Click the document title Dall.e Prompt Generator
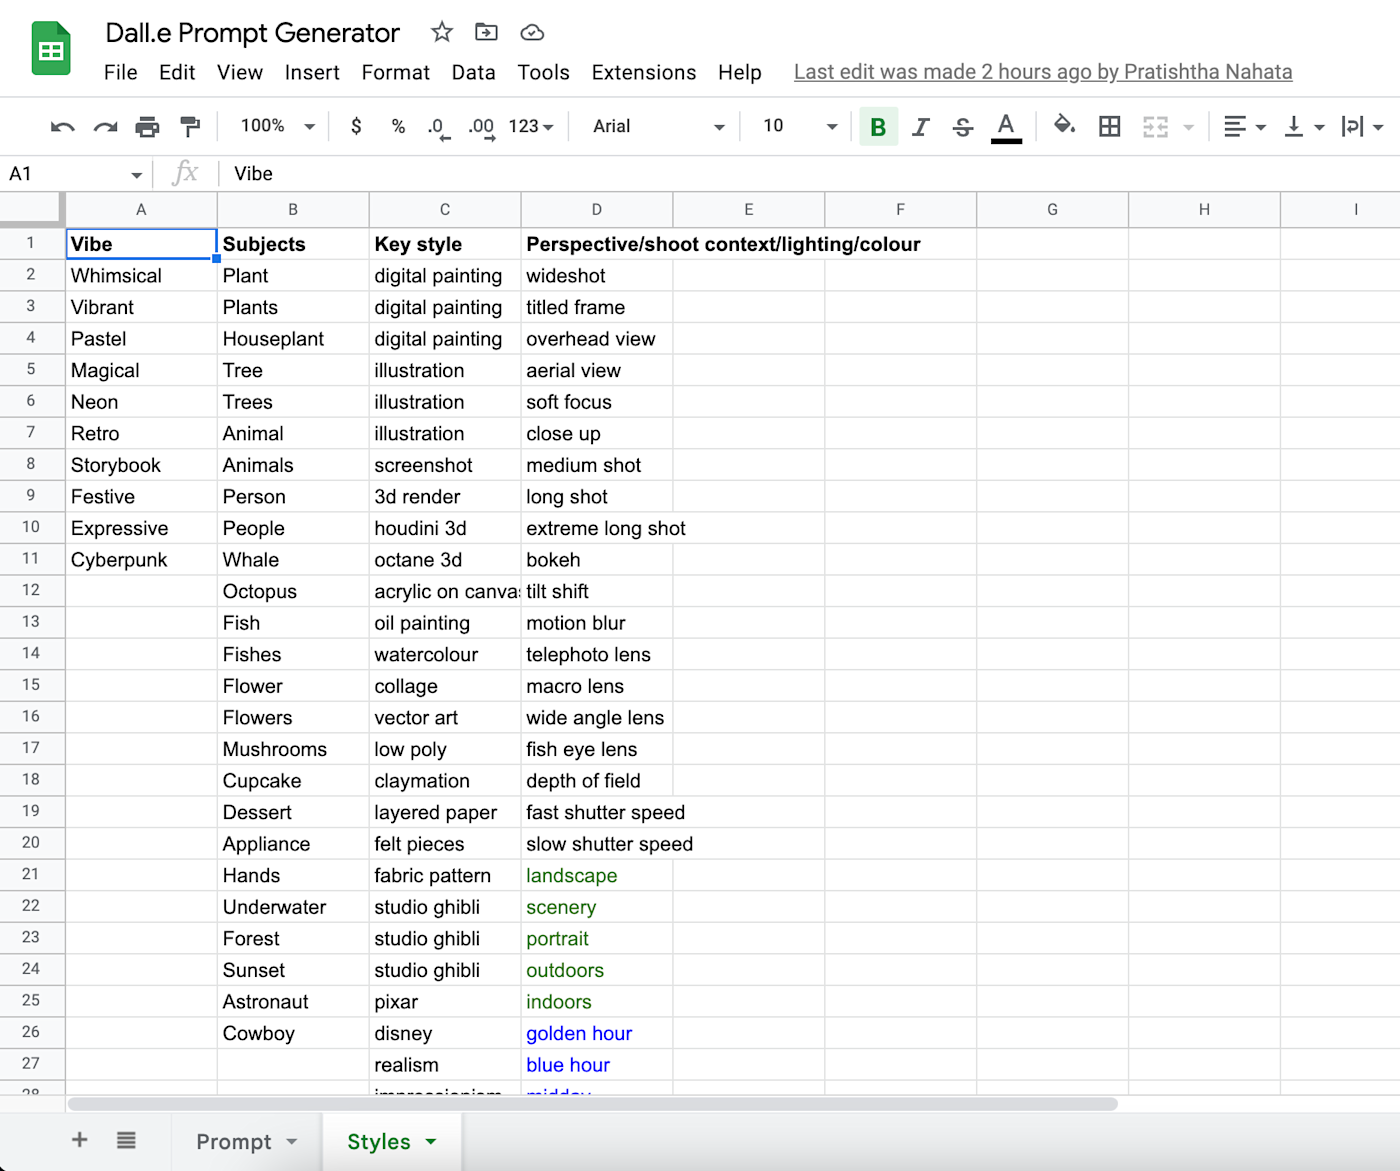 [253, 33]
